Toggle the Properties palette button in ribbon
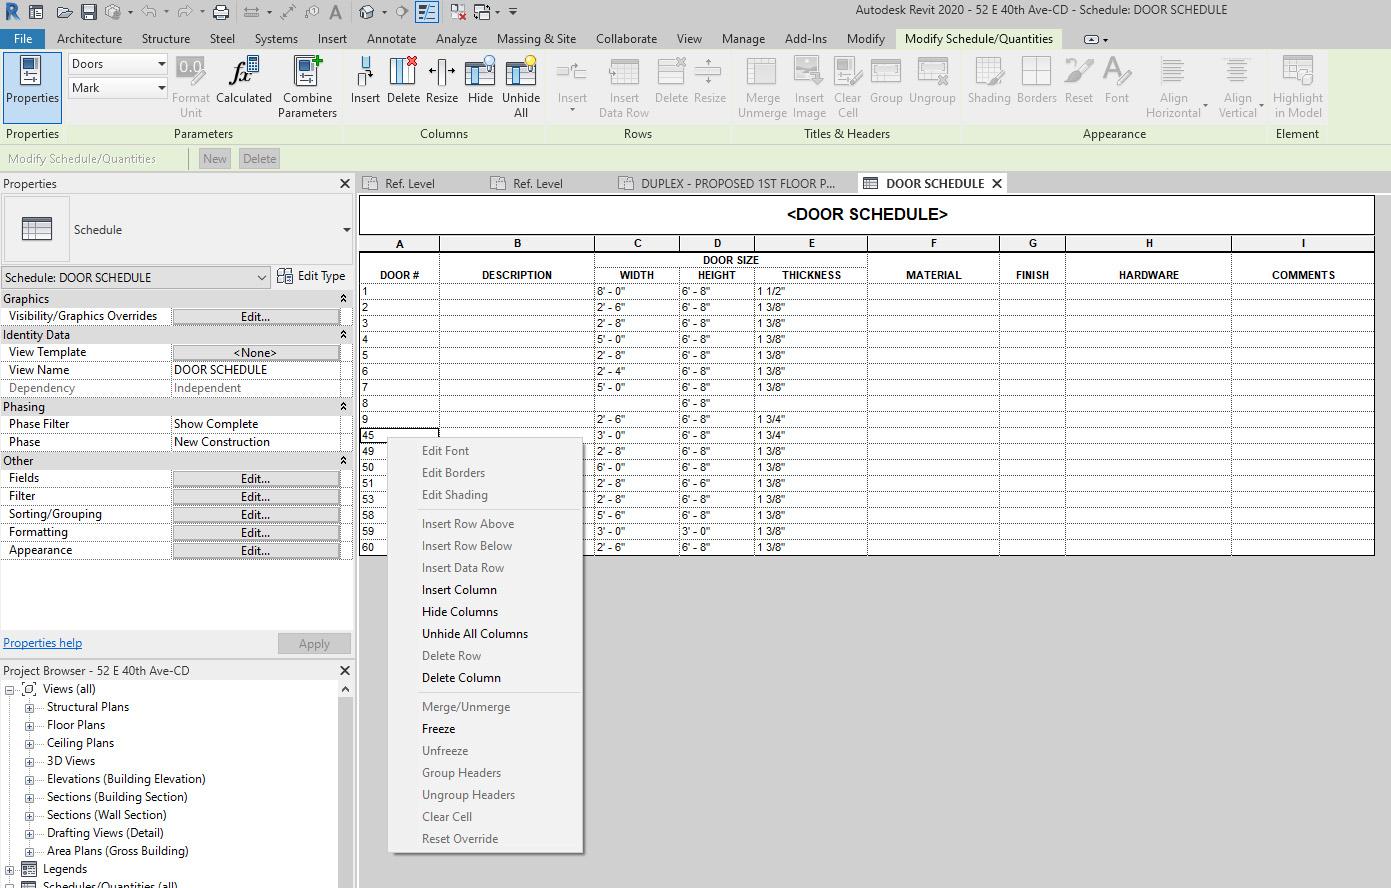Image resolution: width=1391 pixels, height=888 pixels. click(32, 80)
